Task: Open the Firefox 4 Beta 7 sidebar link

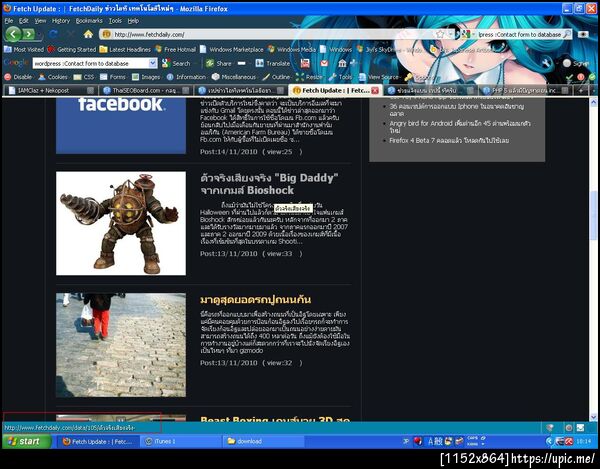Action: (449, 140)
